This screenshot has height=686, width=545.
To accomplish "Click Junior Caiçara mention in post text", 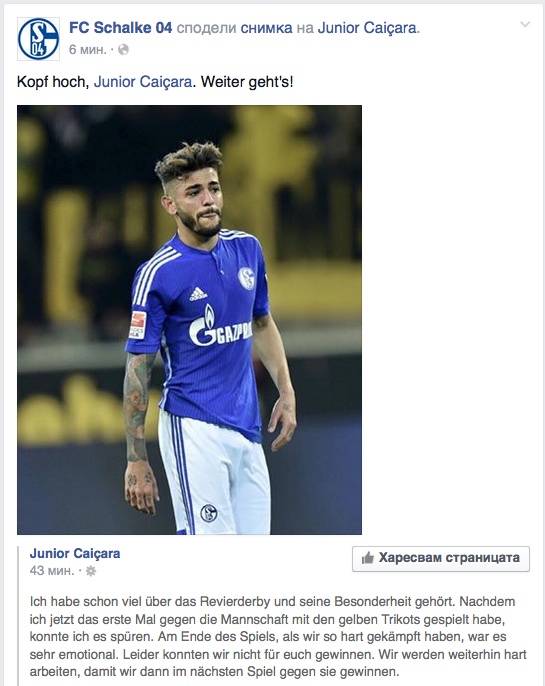I will coord(143,82).
